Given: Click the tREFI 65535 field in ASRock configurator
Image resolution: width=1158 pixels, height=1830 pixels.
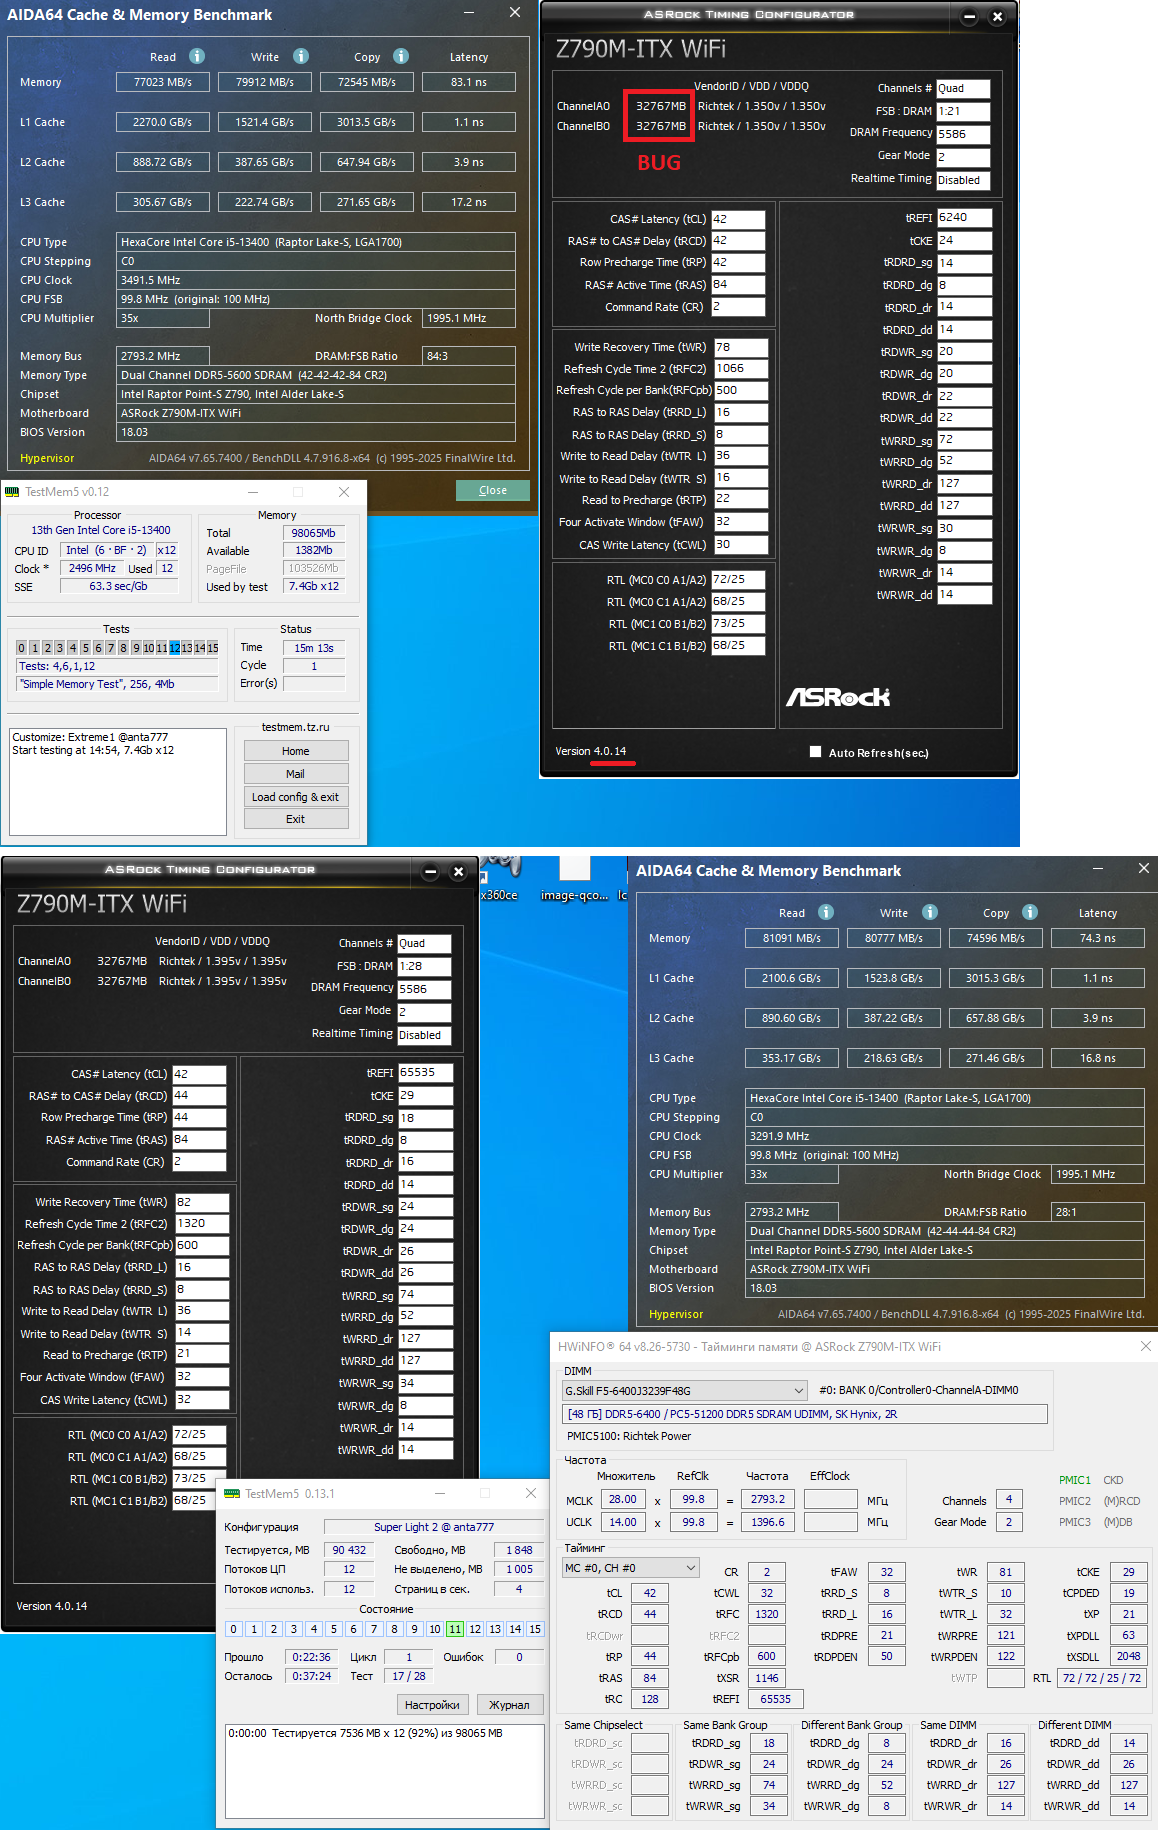Looking at the screenshot, I should [425, 1072].
